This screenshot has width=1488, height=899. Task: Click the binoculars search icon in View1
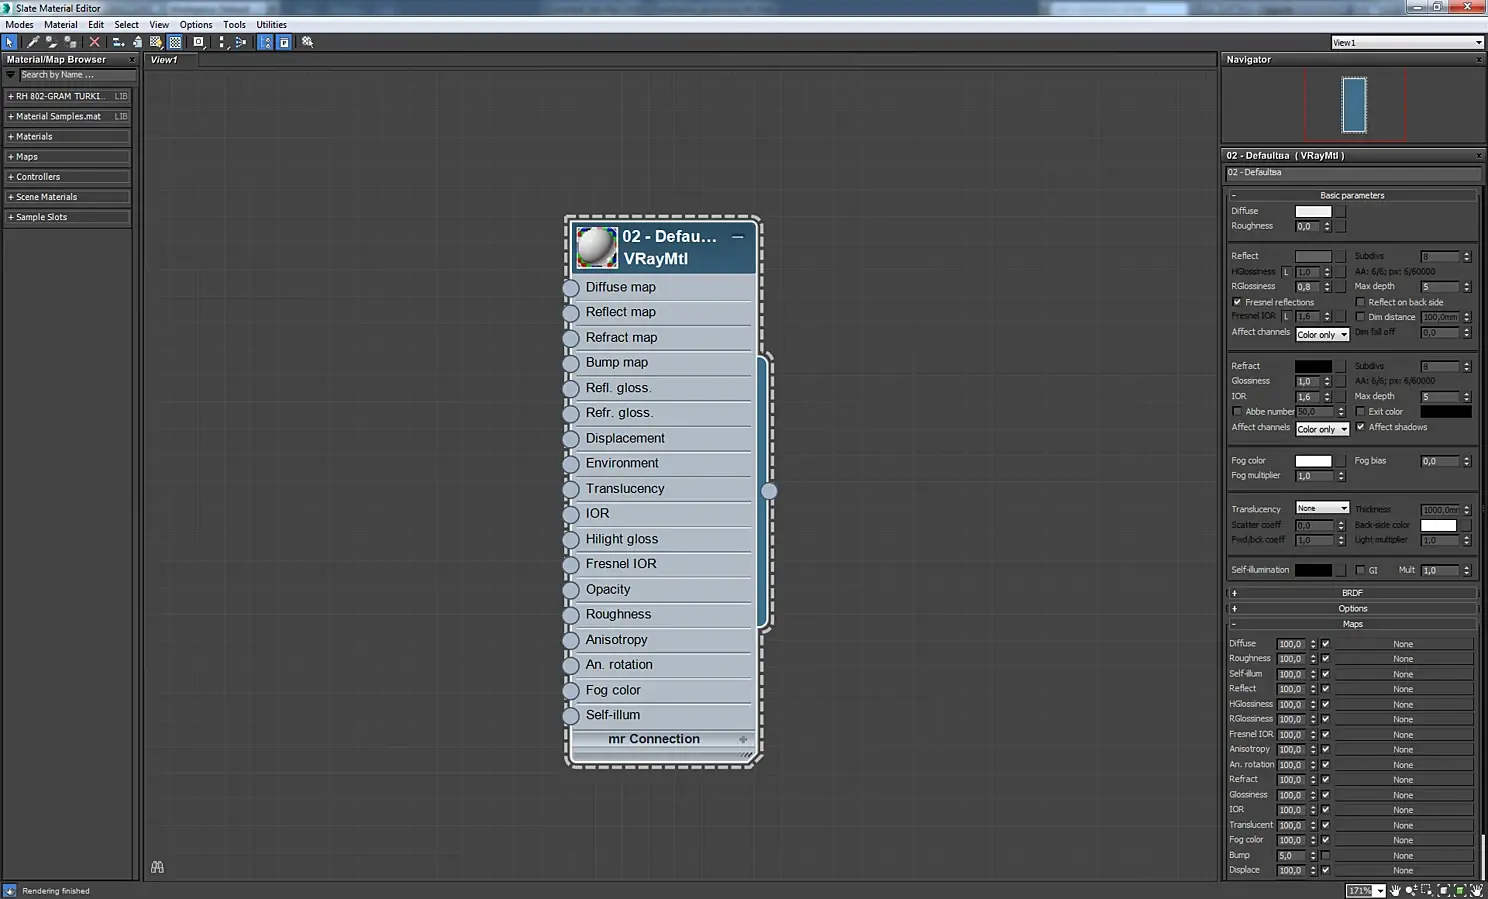click(x=157, y=867)
